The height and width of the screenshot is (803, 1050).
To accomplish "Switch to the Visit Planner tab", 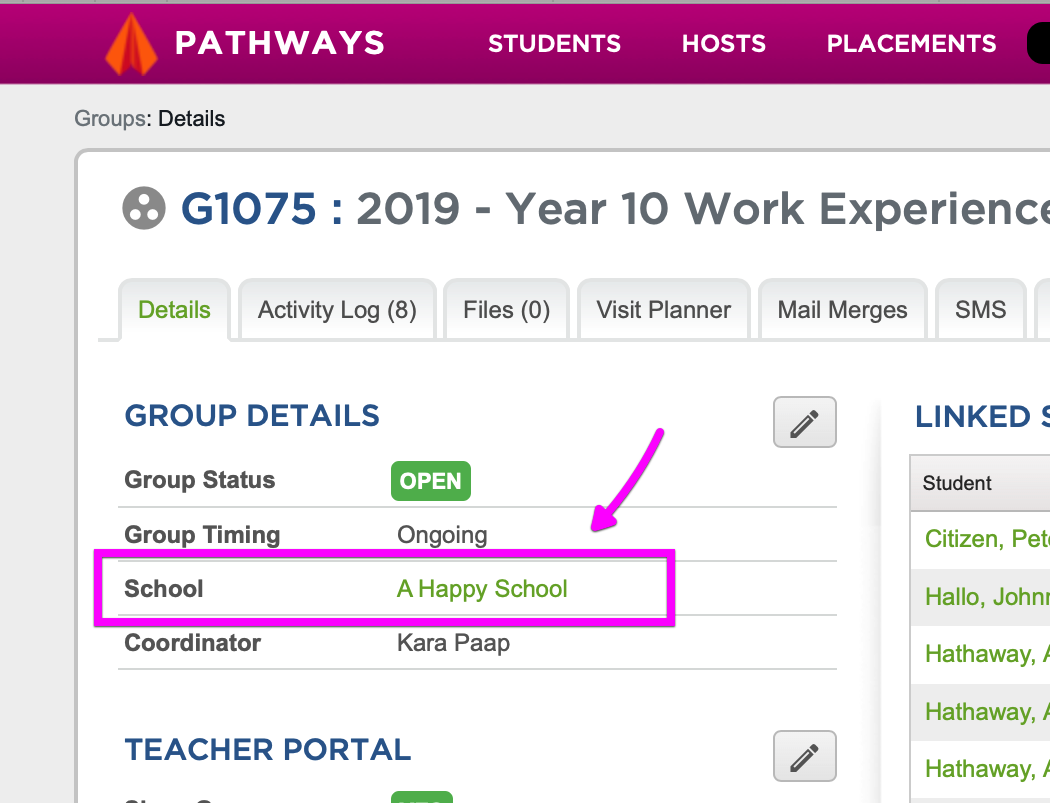I will pos(663,310).
